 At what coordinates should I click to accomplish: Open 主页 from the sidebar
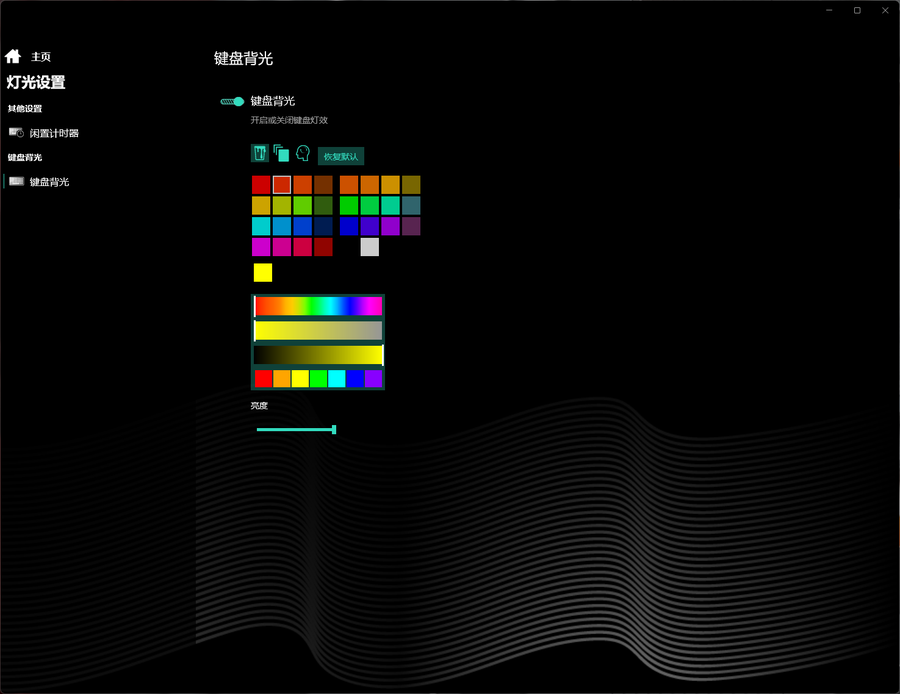pos(41,57)
